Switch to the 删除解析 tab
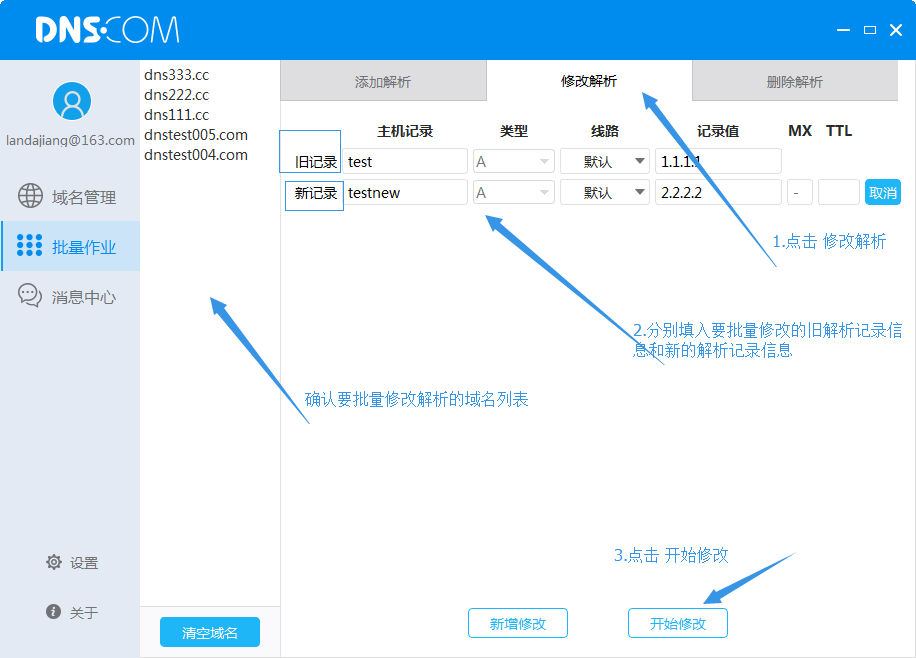This screenshot has height=658, width=916. (794, 82)
